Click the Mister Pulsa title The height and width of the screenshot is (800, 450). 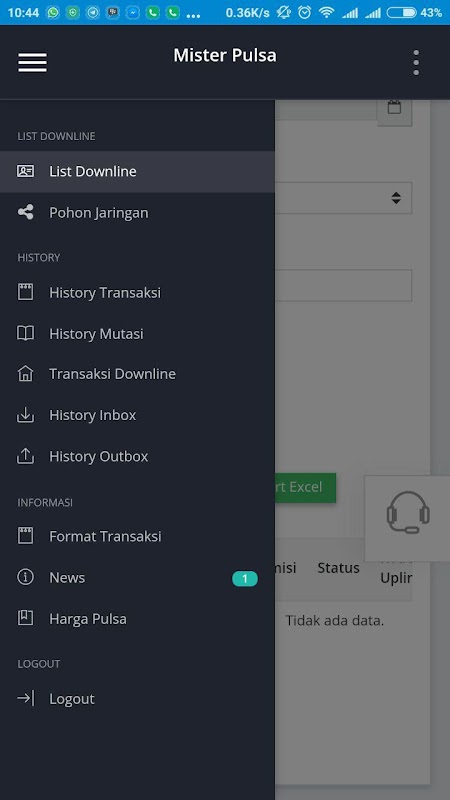tap(225, 55)
